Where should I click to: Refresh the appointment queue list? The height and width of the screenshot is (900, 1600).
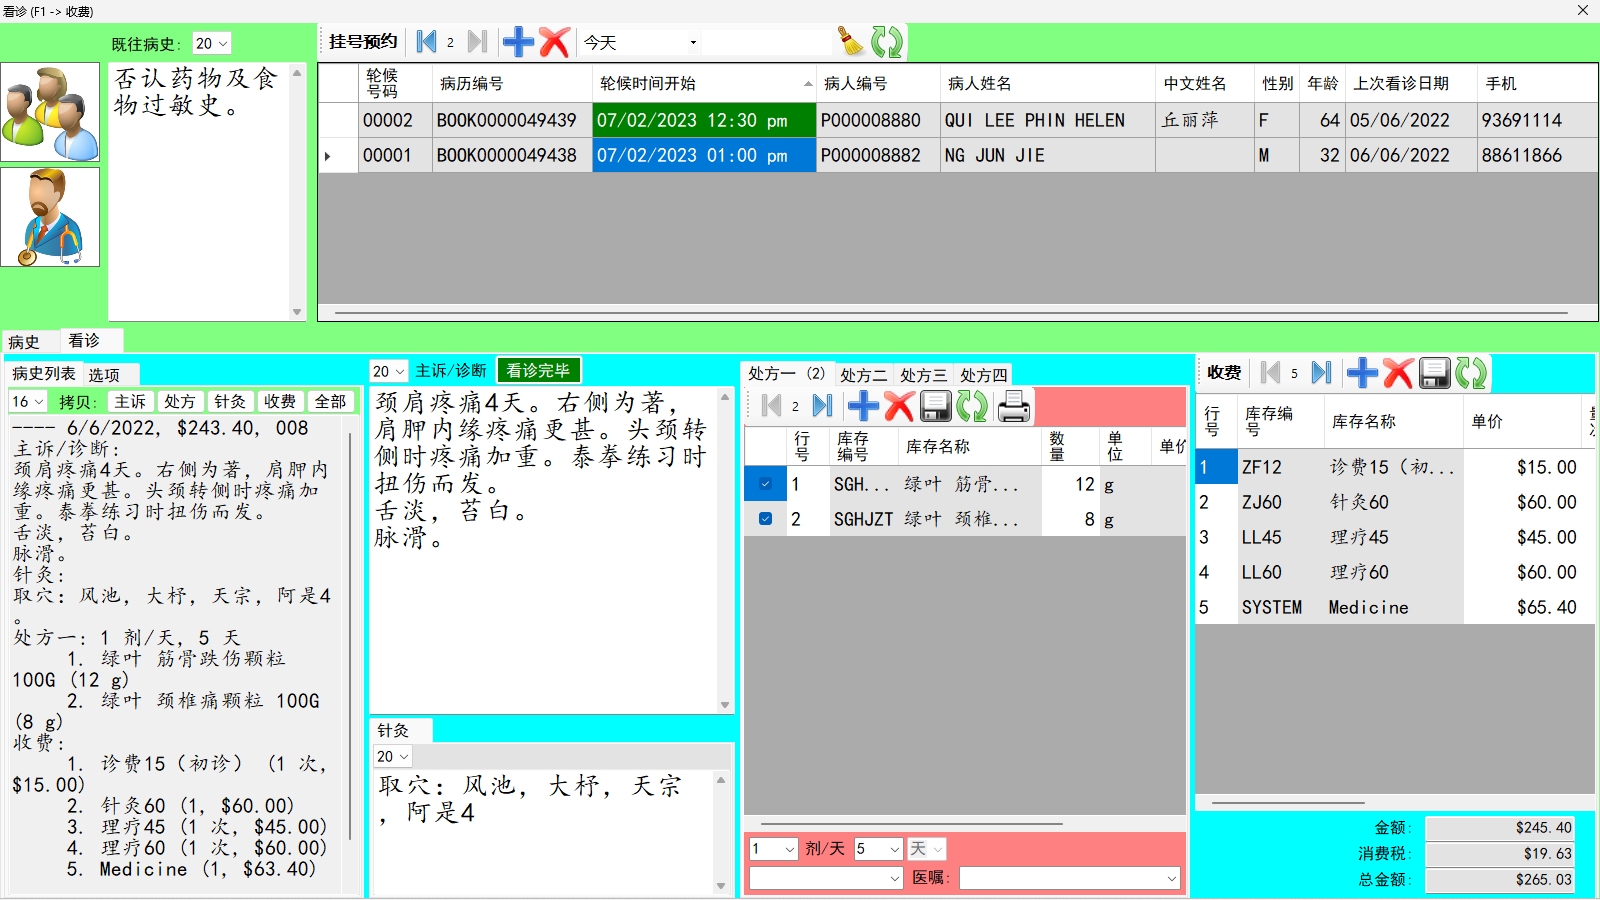pos(887,42)
